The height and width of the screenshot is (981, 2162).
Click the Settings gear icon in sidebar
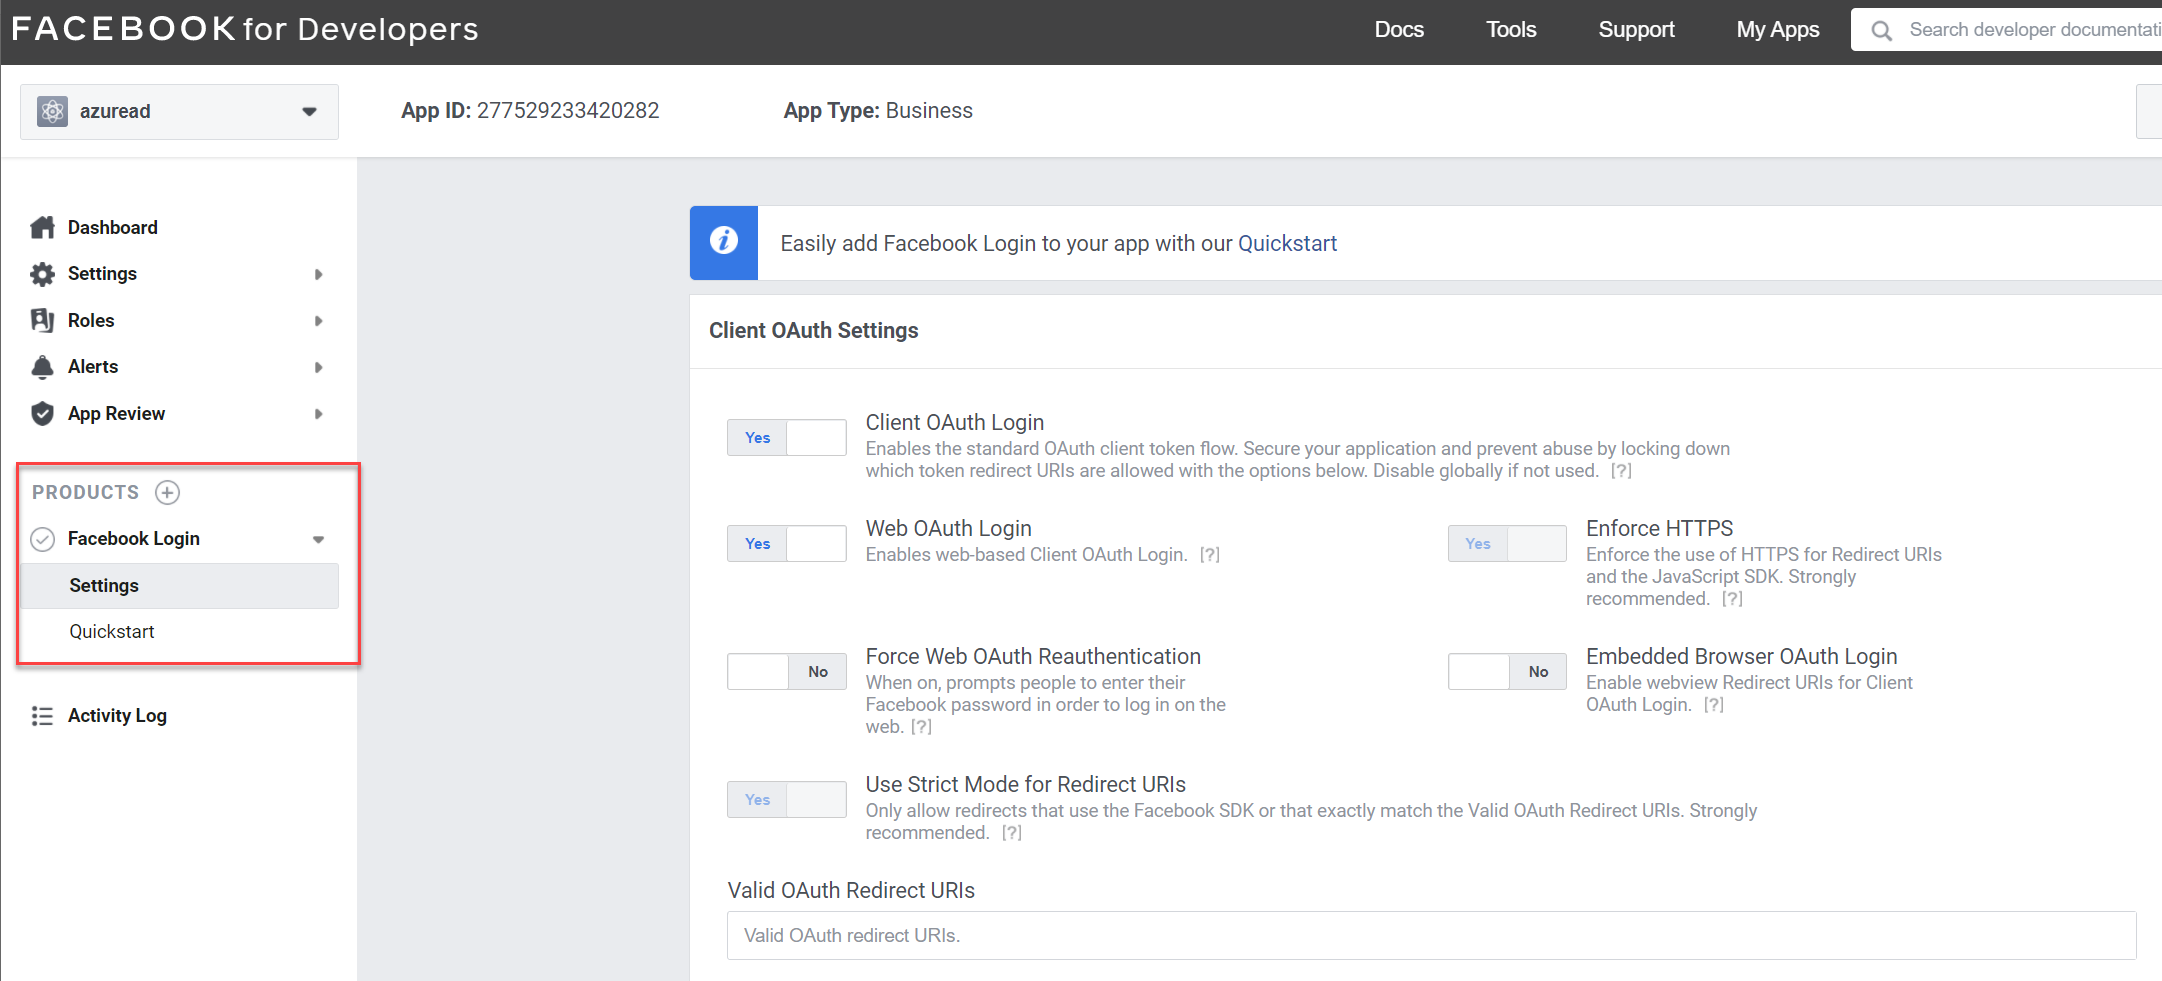point(42,274)
